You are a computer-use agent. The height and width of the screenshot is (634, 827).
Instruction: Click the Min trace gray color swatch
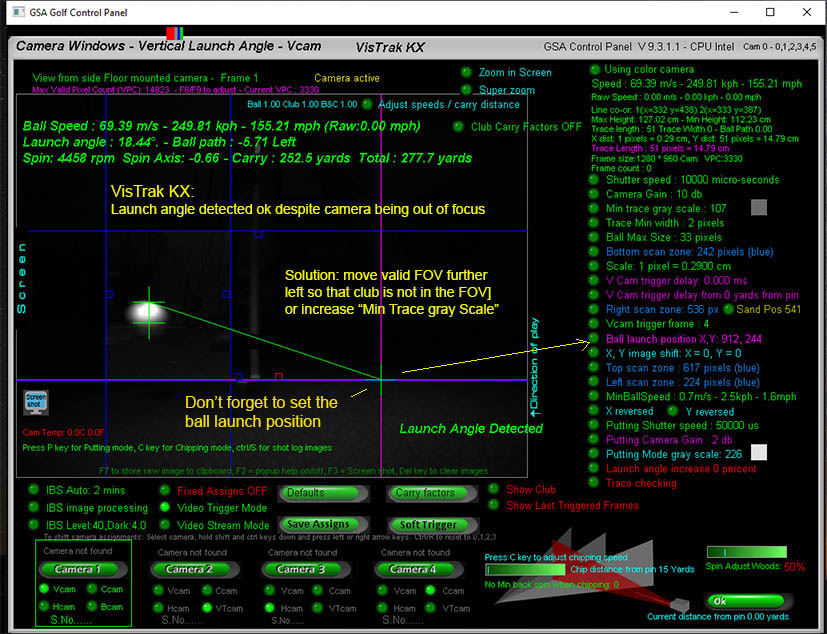[x=758, y=207]
